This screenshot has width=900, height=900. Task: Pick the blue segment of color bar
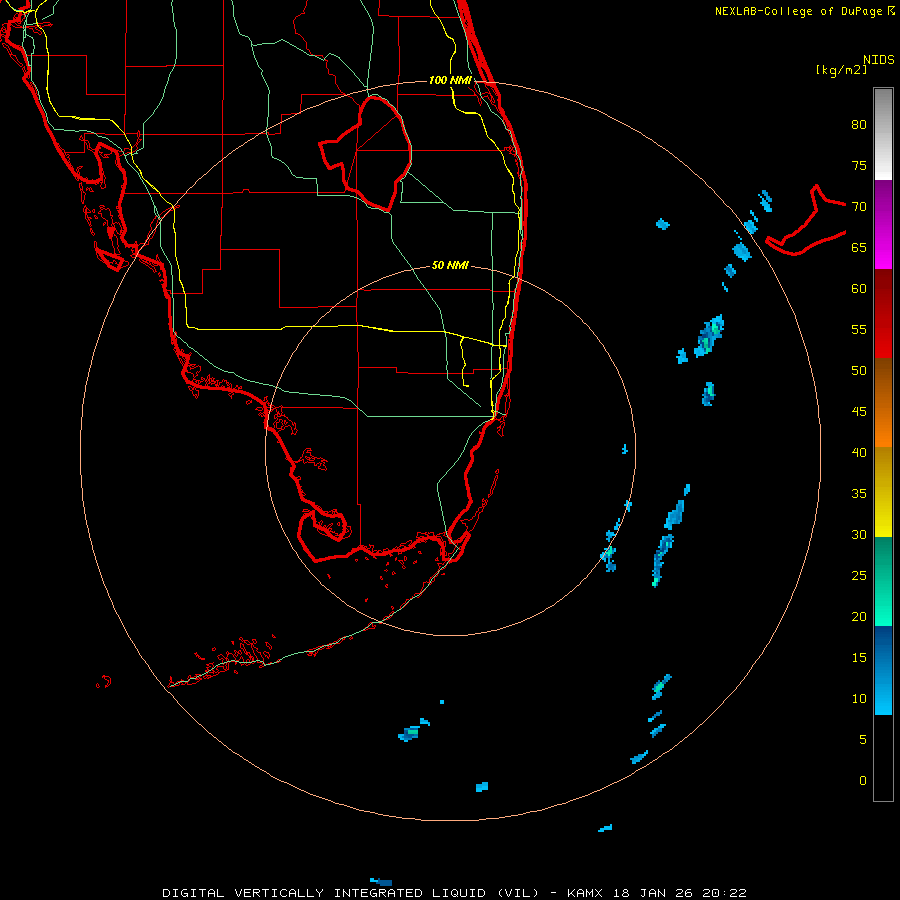pyautogui.click(x=883, y=670)
